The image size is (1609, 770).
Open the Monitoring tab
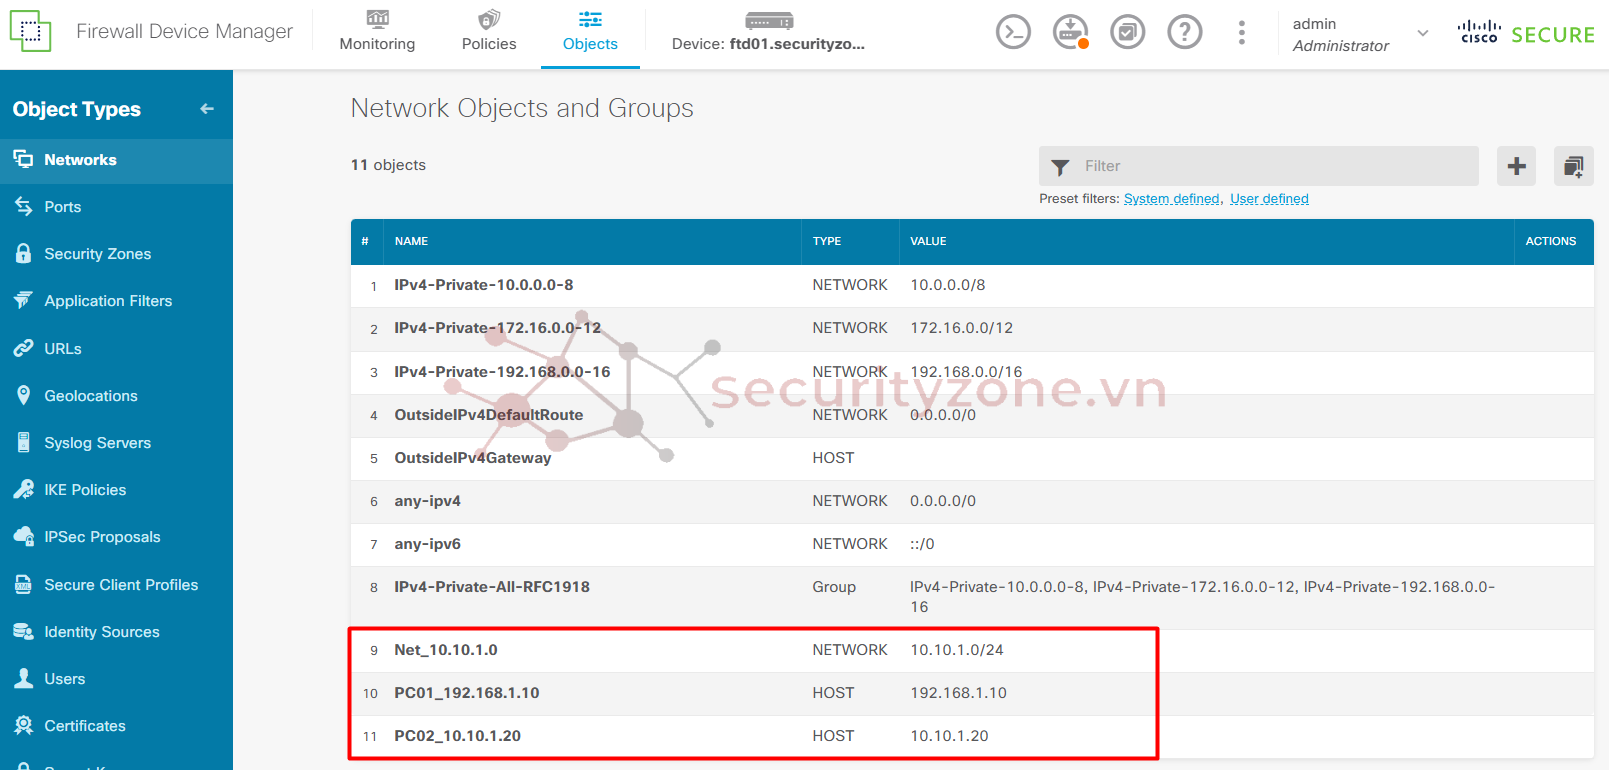coord(377,32)
